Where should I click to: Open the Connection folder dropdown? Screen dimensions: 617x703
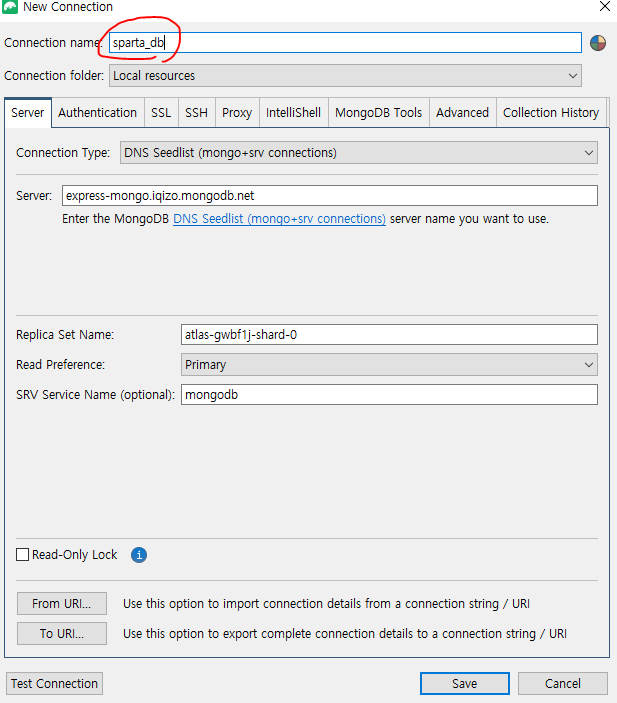coord(345,76)
